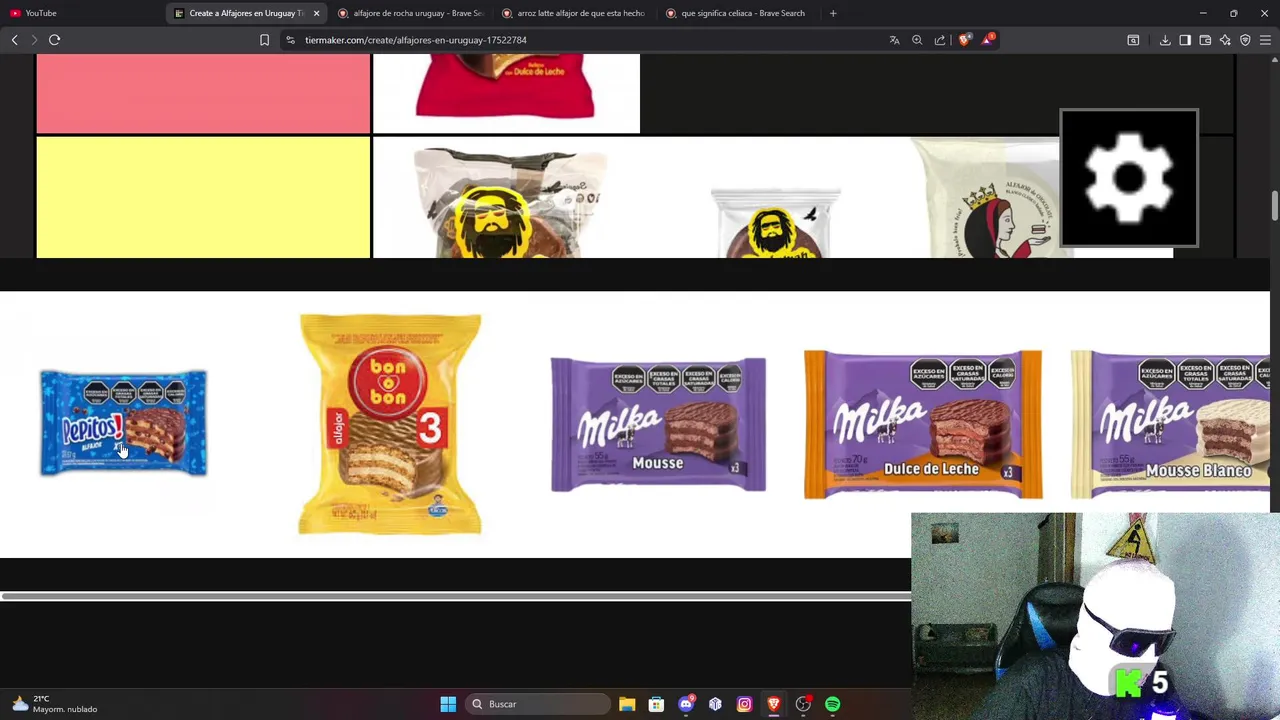Select the Milka Dulce de Leche image

click(x=923, y=425)
